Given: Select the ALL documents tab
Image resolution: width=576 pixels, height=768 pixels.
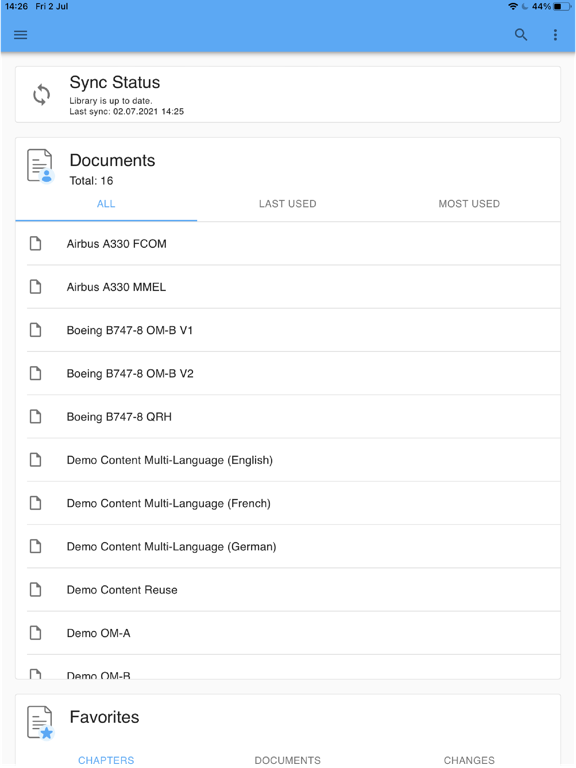Looking at the screenshot, I should click(106, 204).
